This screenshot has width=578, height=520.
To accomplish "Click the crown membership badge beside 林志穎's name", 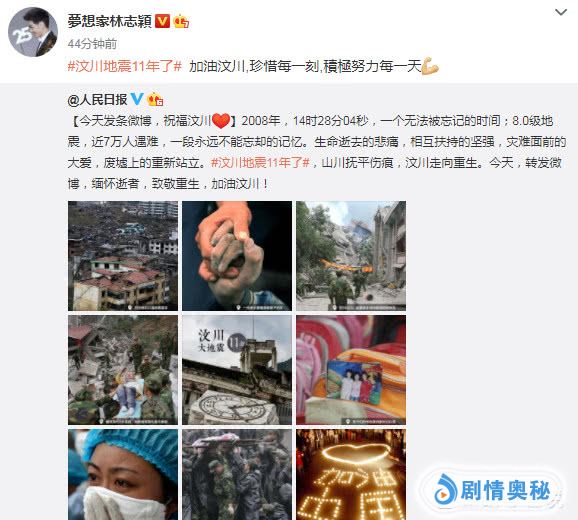I will point(181,21).
